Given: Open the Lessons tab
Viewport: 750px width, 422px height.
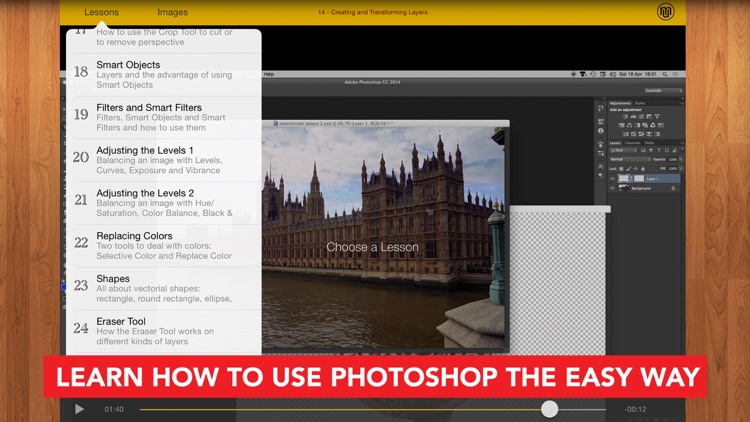Looking at the screenshot, I should (101, 12).
